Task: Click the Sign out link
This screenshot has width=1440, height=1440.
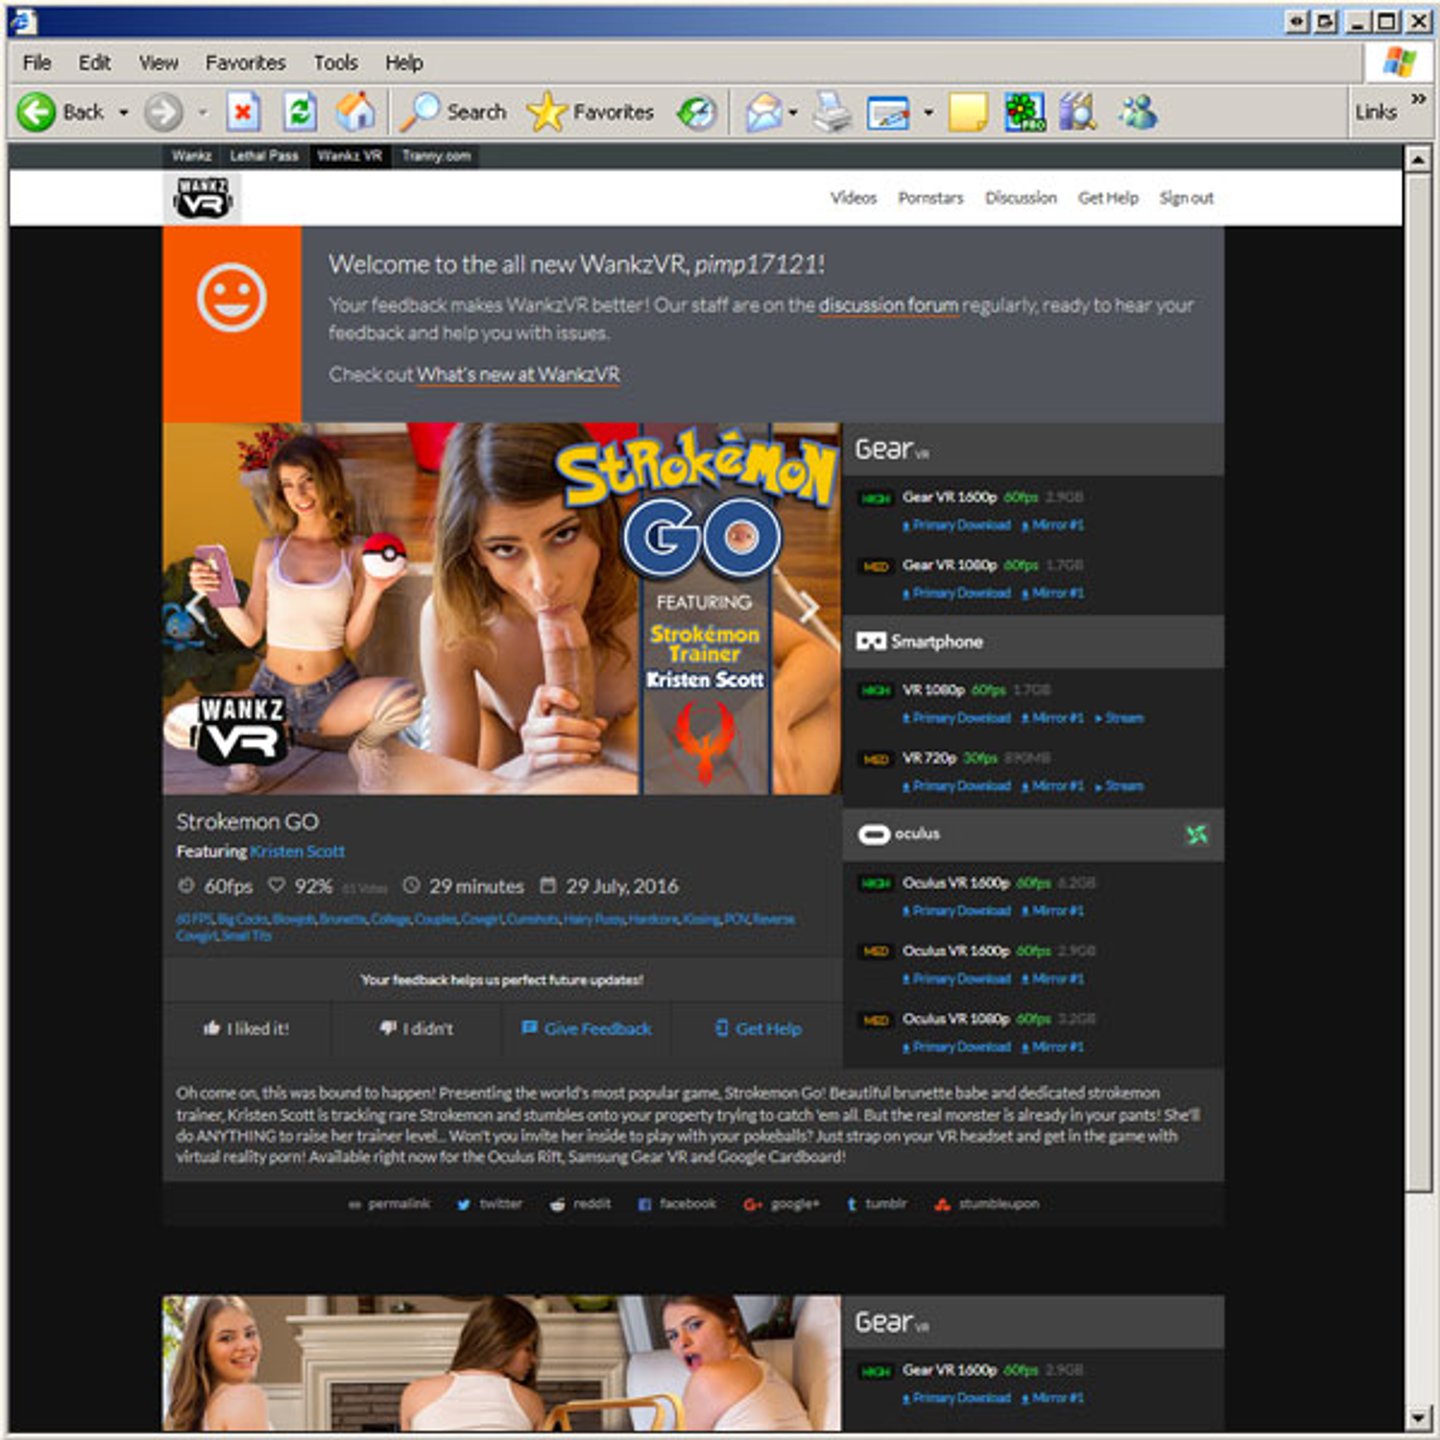Action: (x=1186, y=198)
